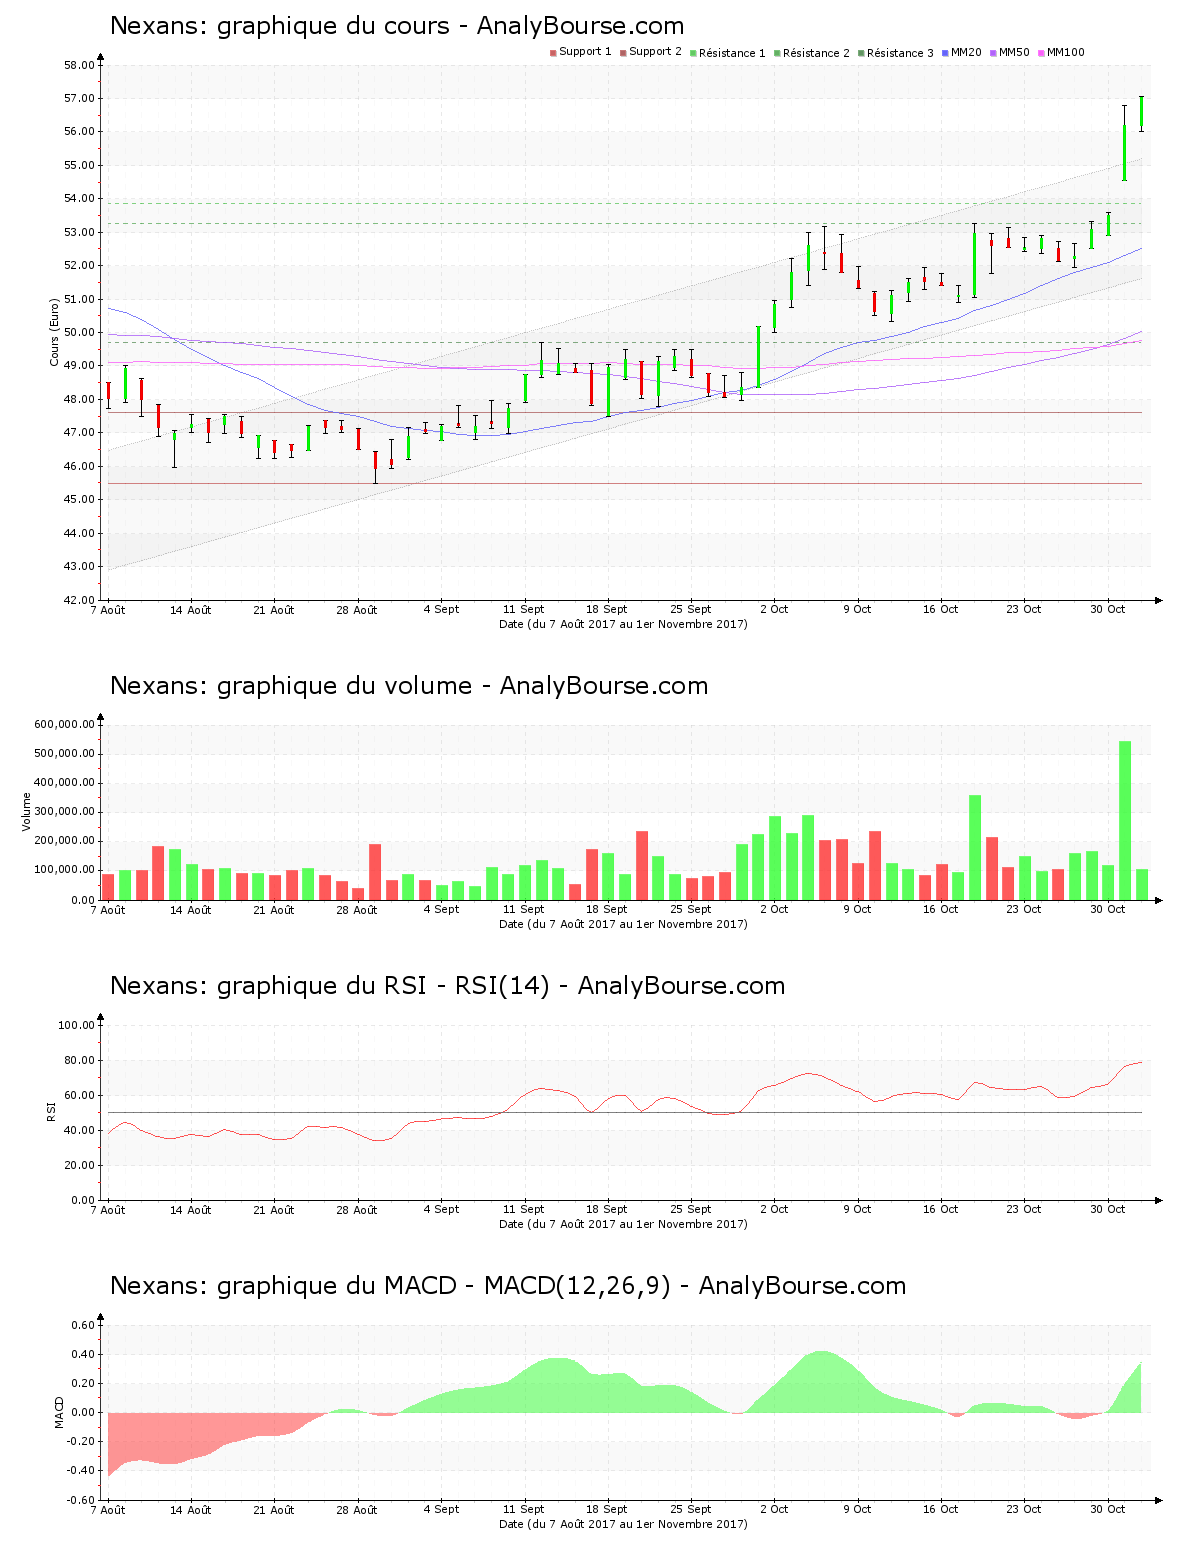The width and height of the screenshot is (1200, 1550).
Task: Click date range caption under MACD chart
Action: click(x=623, y=1524)
